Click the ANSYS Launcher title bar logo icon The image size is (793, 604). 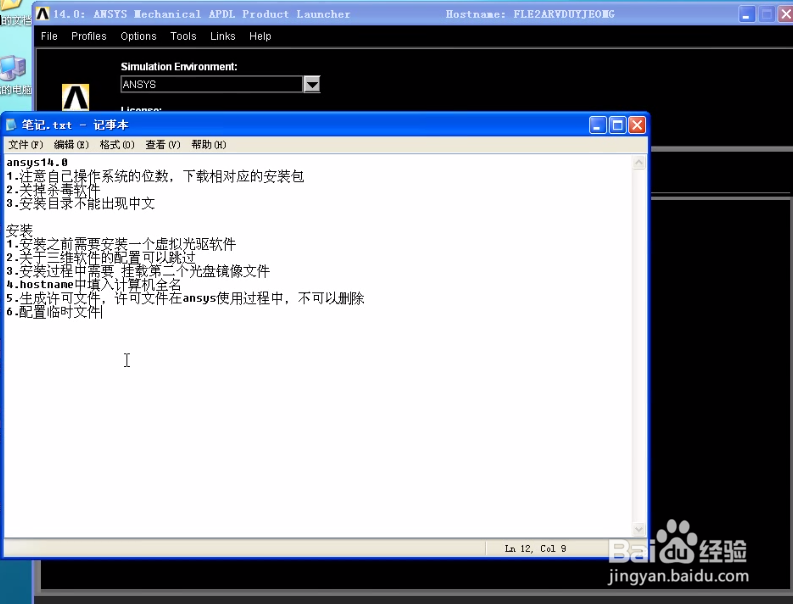(43, 14)
